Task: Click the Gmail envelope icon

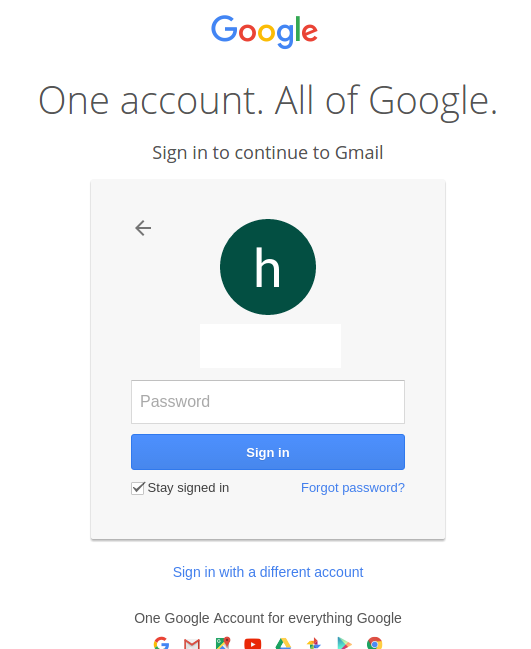Action: click(192, 644)
